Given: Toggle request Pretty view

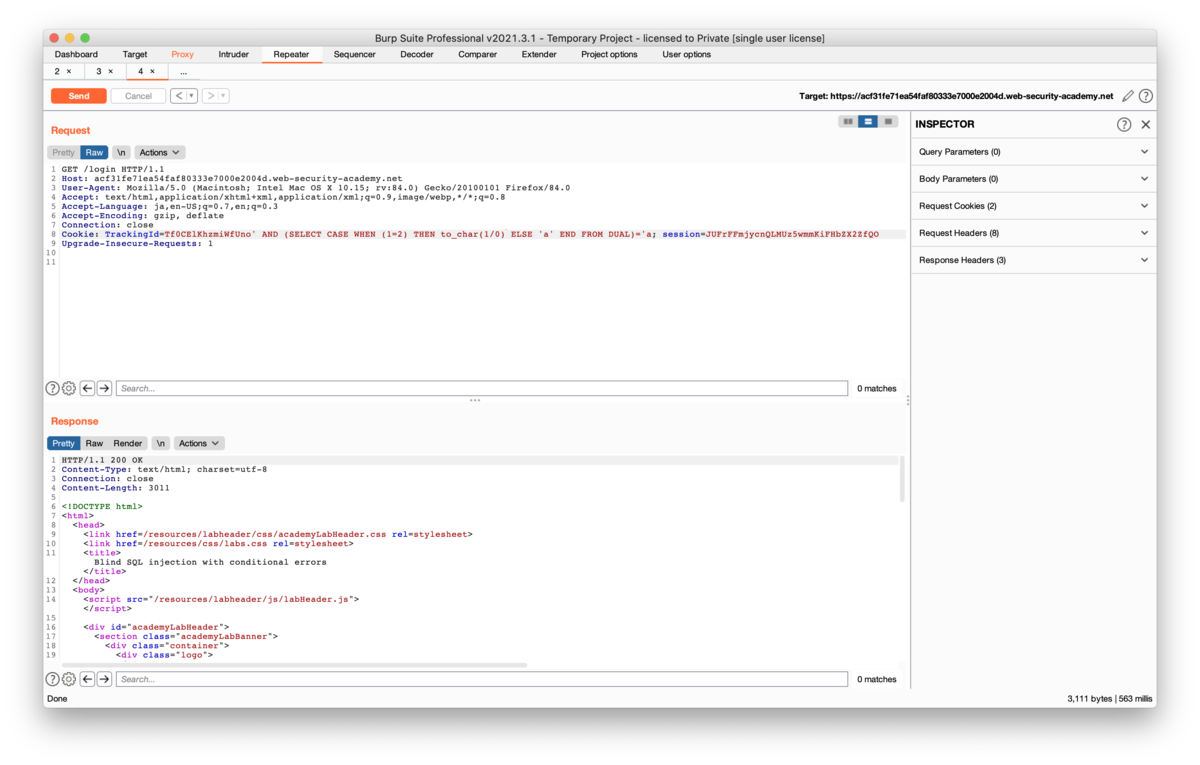Looking at the screenshot, I should (63, 152).
